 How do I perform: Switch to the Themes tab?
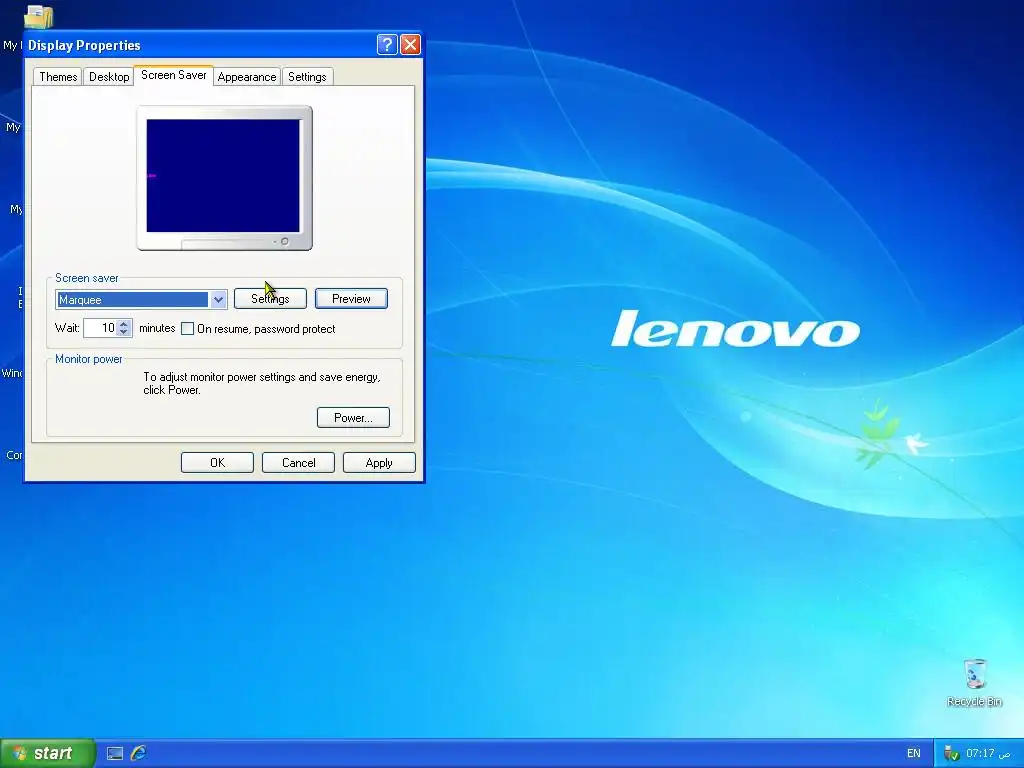tap(58, 76)
